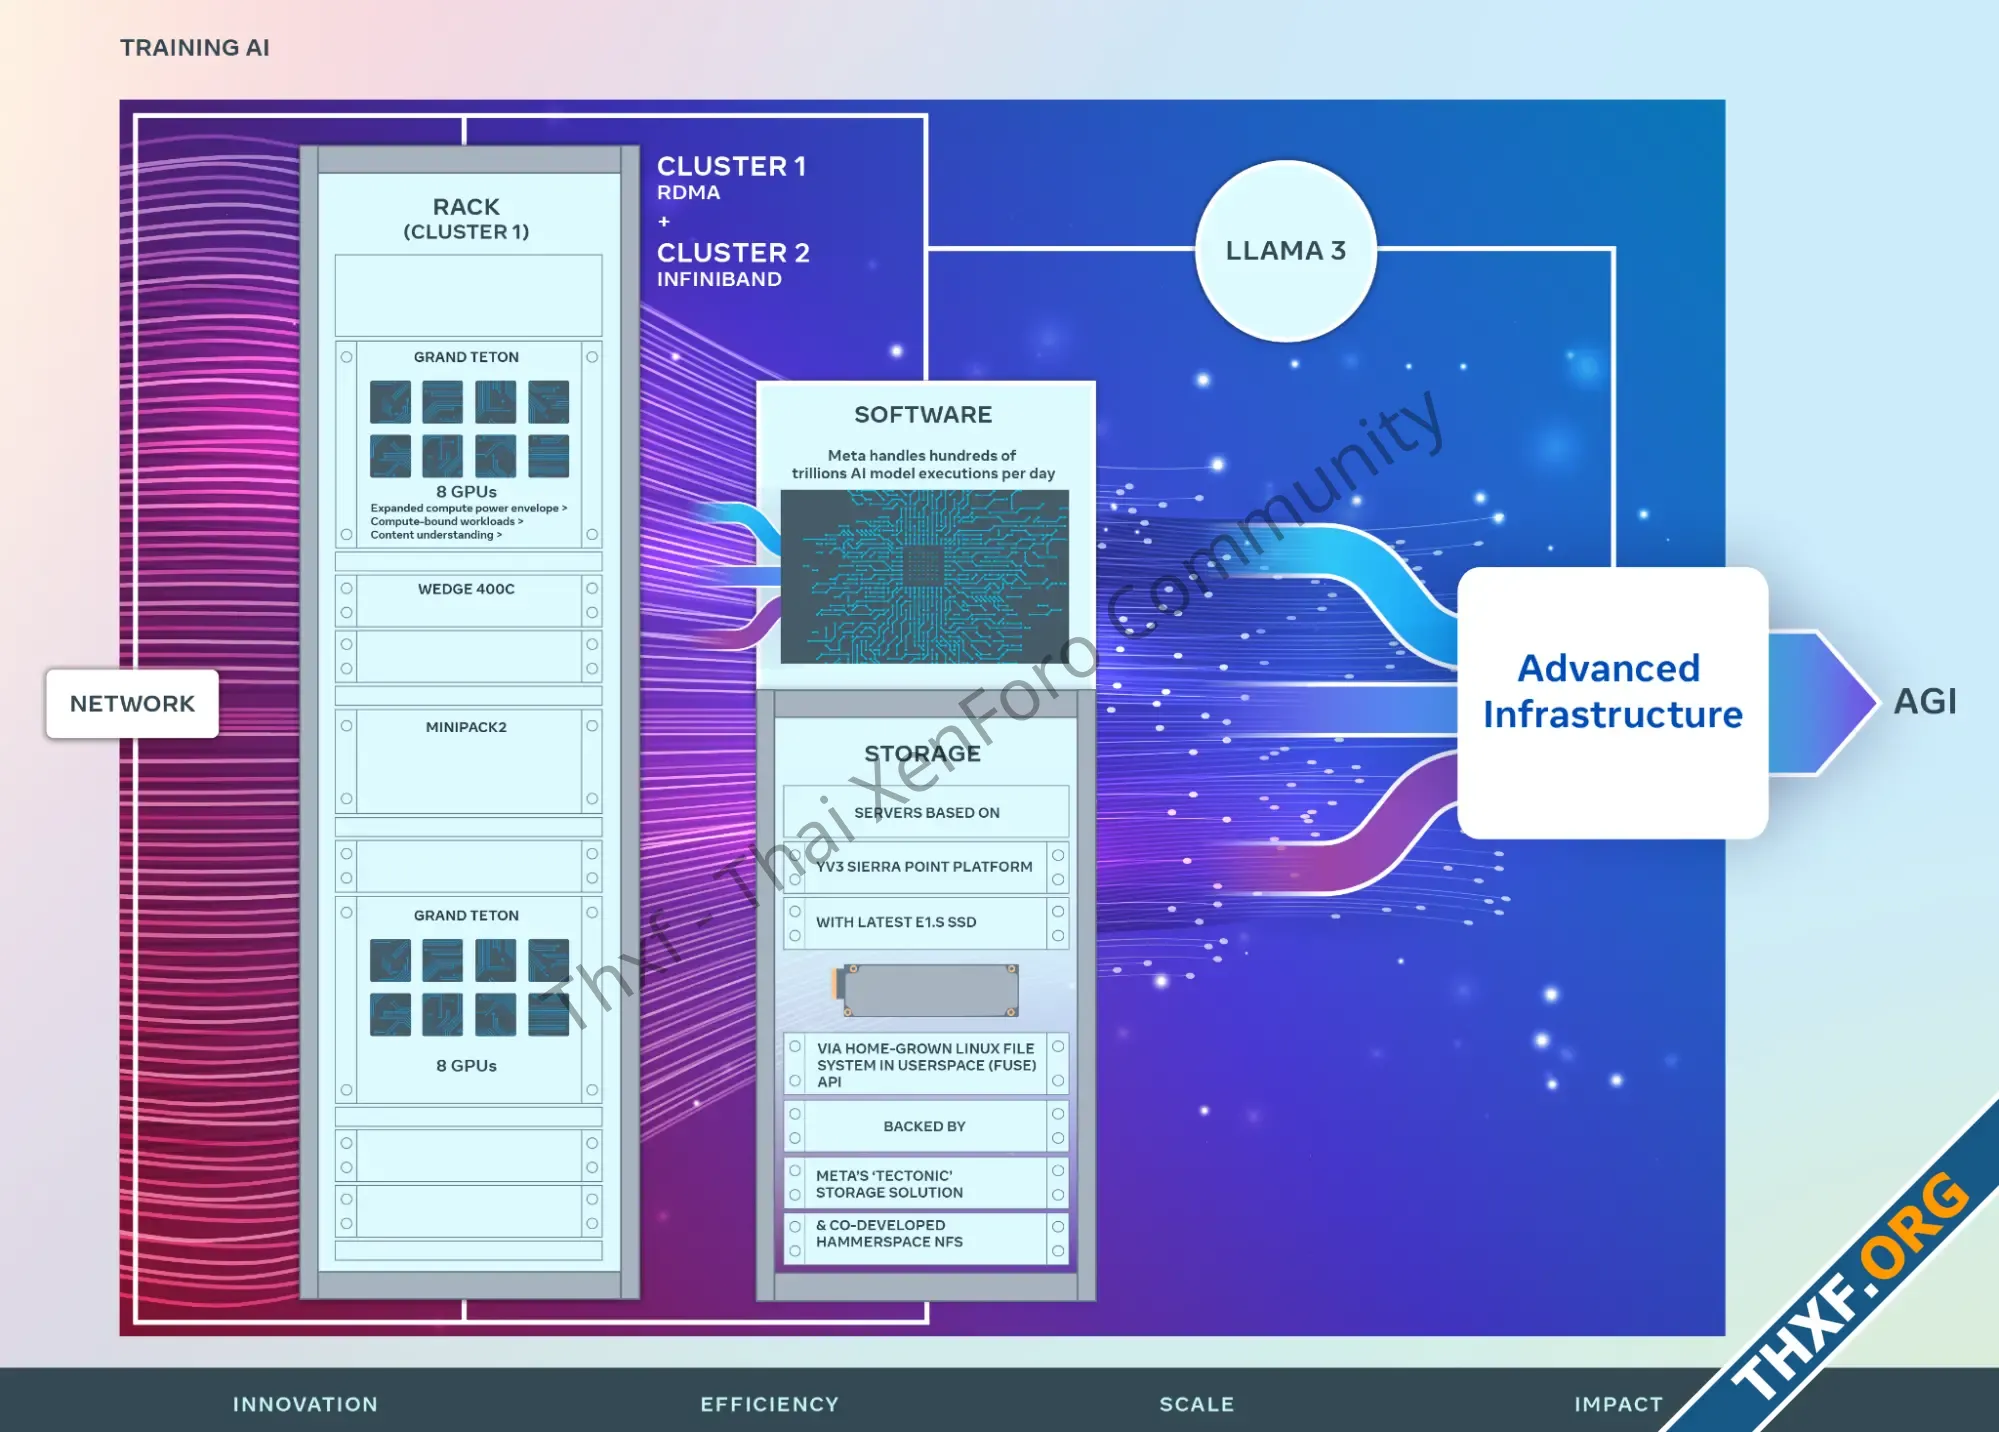Click the '8 GPUs' text in lower Grand Teton
Image resolution: width=1999 pixels, height=1432 pixels.
[466, 1066]
